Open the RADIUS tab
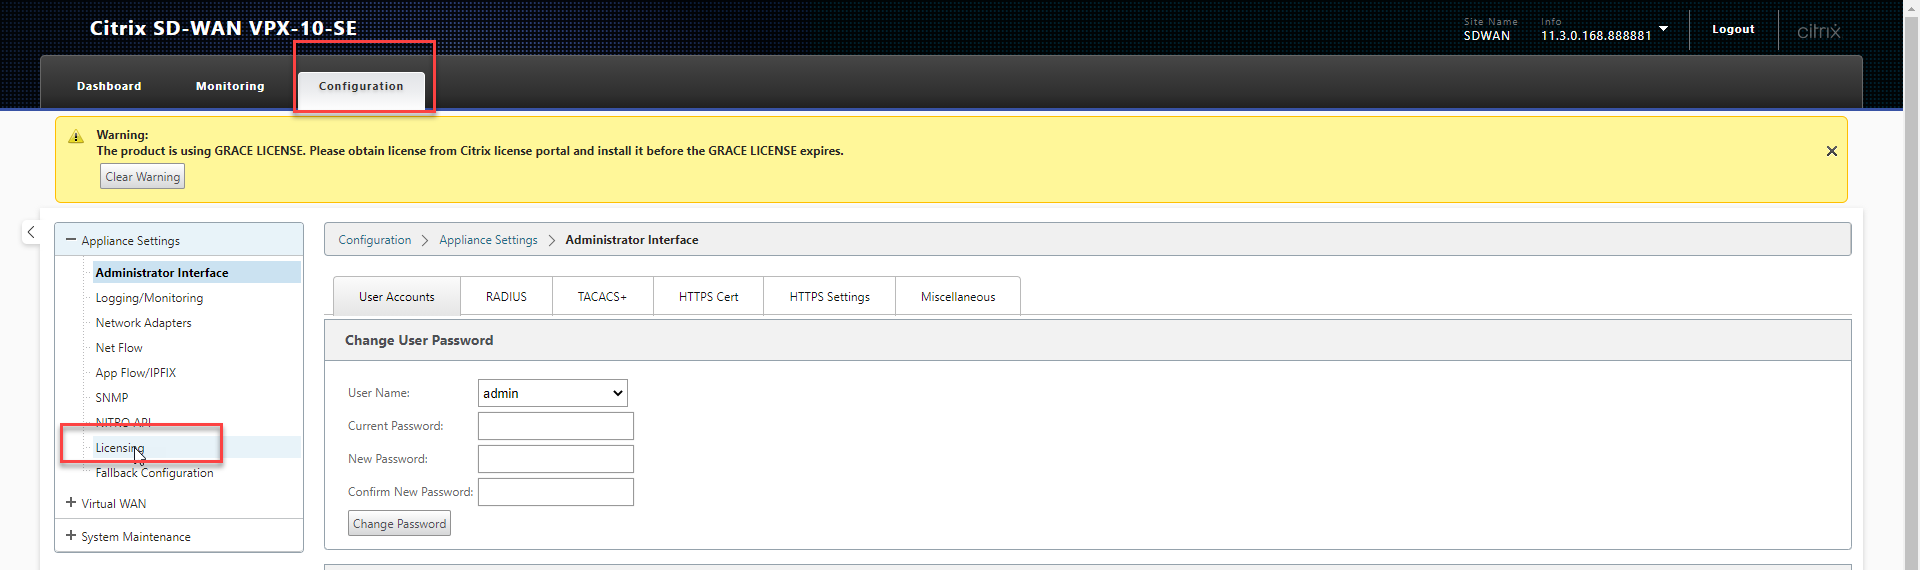Viewport: 1920px width, 570px height. tap(506, 297)
